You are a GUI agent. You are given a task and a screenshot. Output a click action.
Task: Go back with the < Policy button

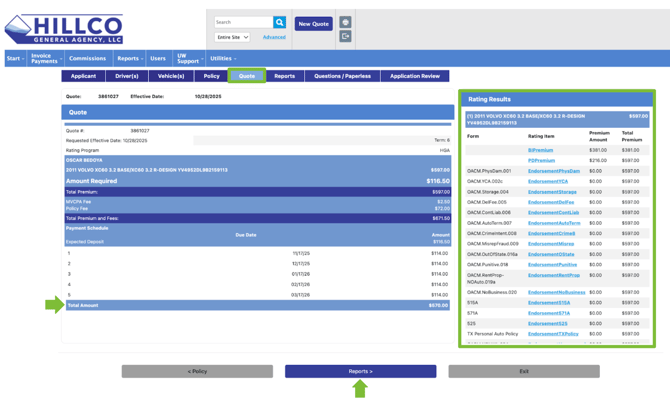click(197, 371)
